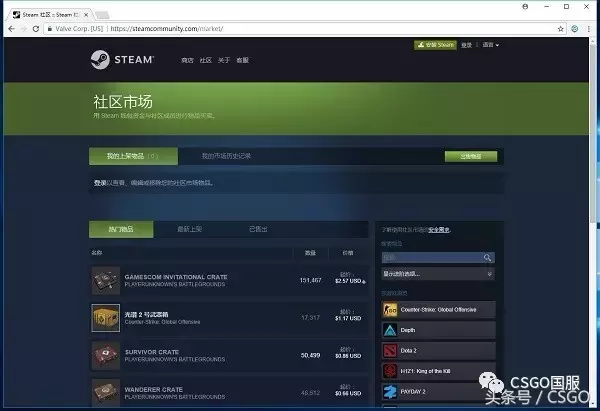Click the 50,499 quantity value

click(310, 356)
